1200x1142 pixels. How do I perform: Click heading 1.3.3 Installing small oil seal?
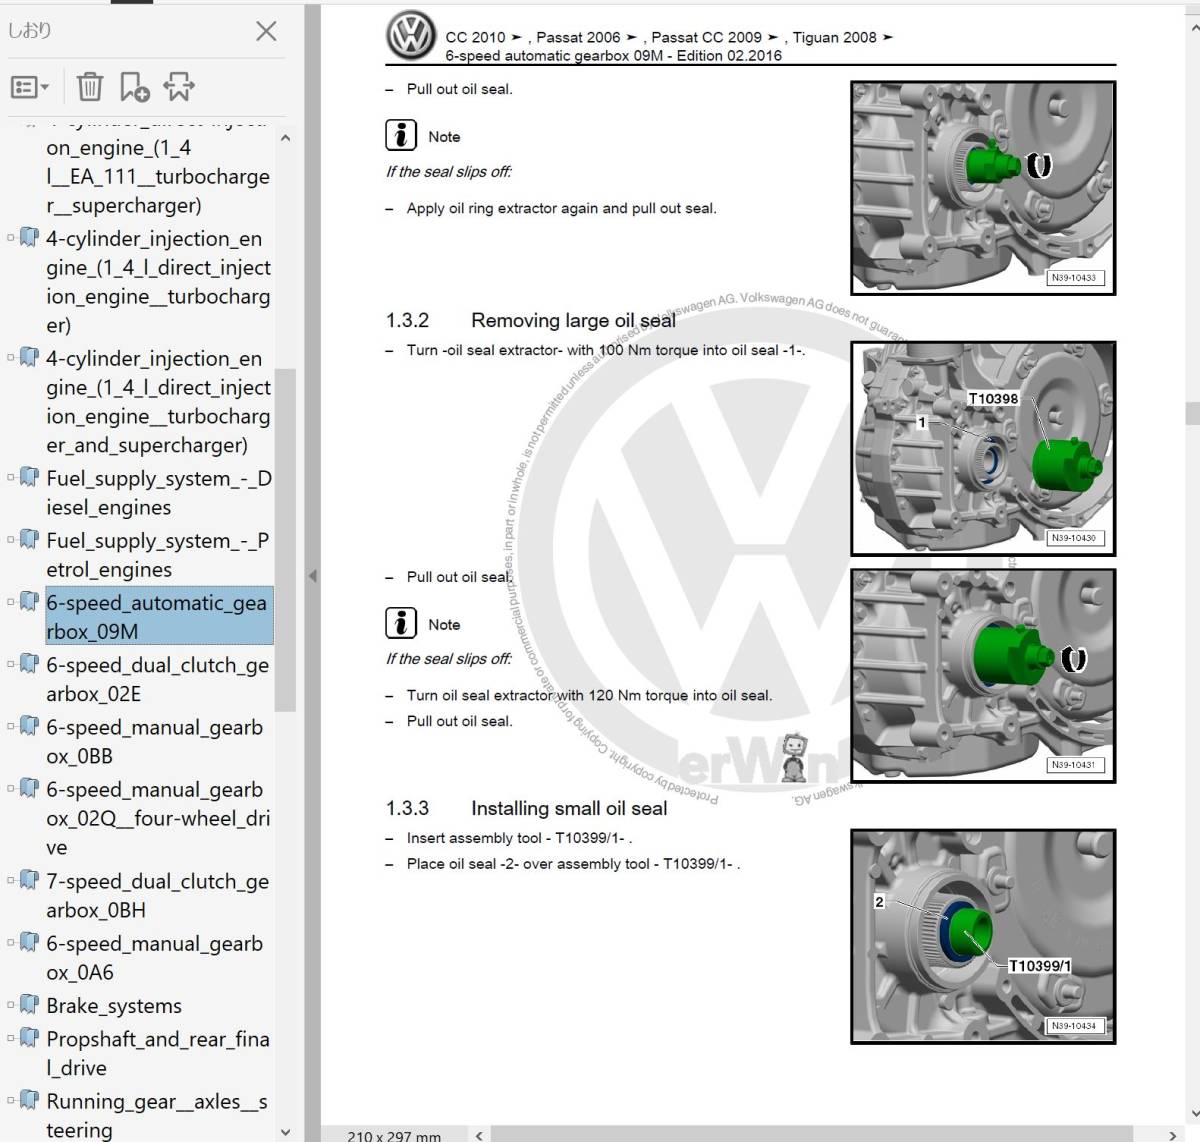point(527,808)
